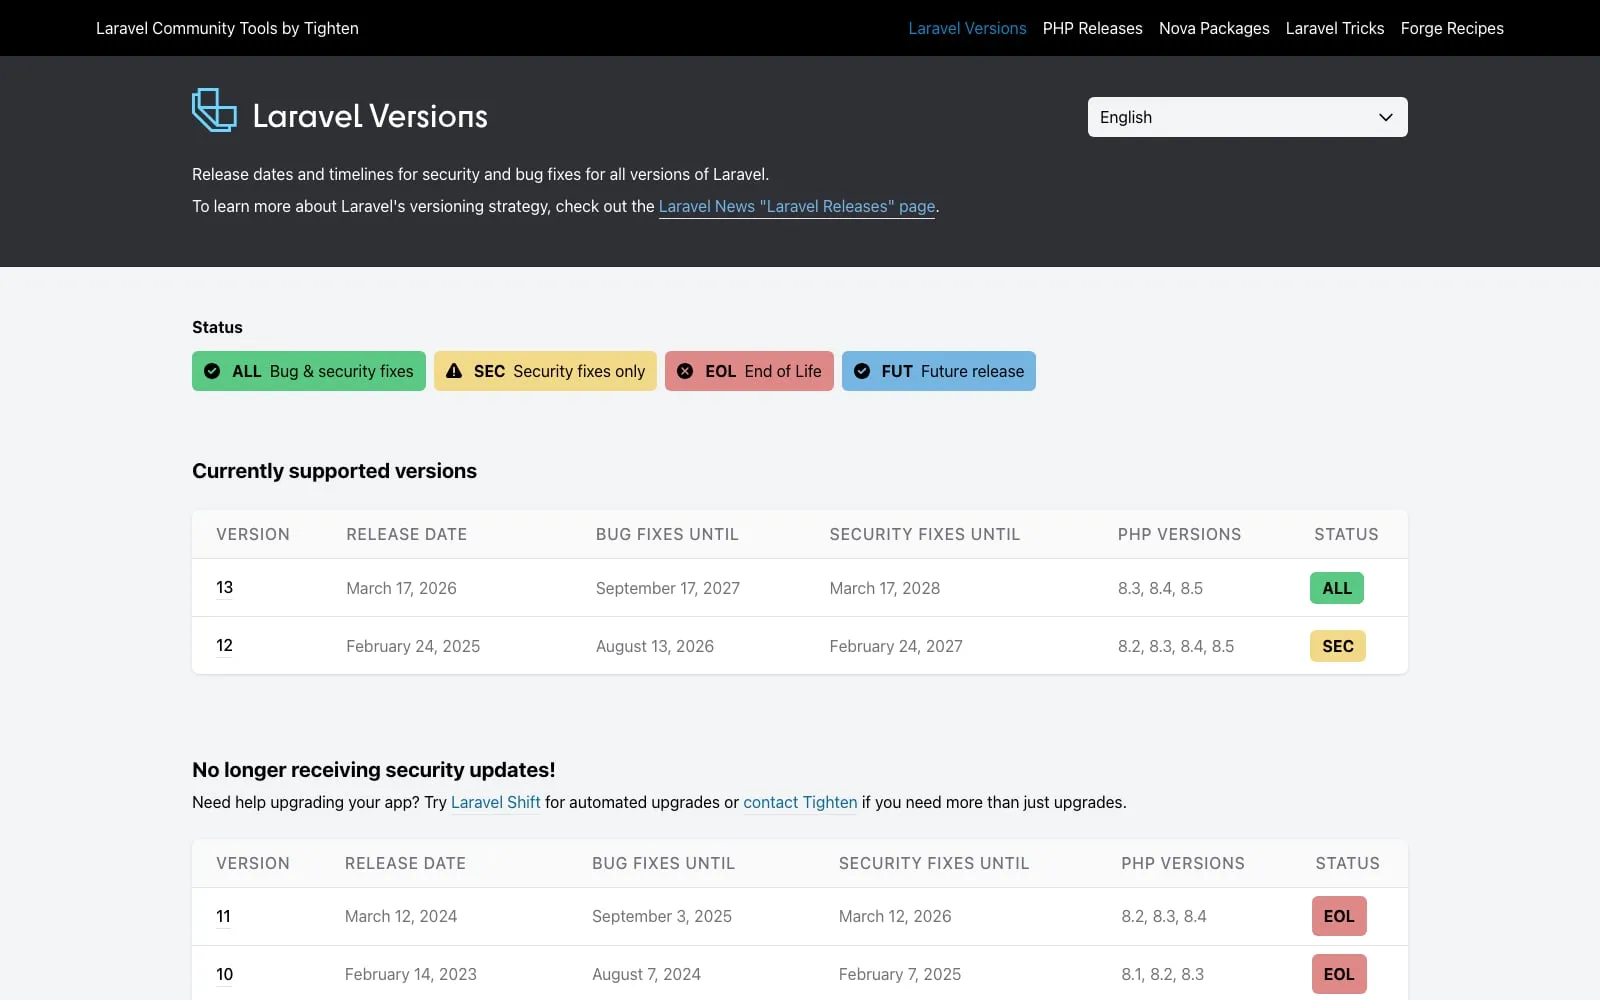The image size is (1600, 1000).
Task: Click SECURITY FIXES UNTIL header in supported table
Action: (x=925, y=534)
